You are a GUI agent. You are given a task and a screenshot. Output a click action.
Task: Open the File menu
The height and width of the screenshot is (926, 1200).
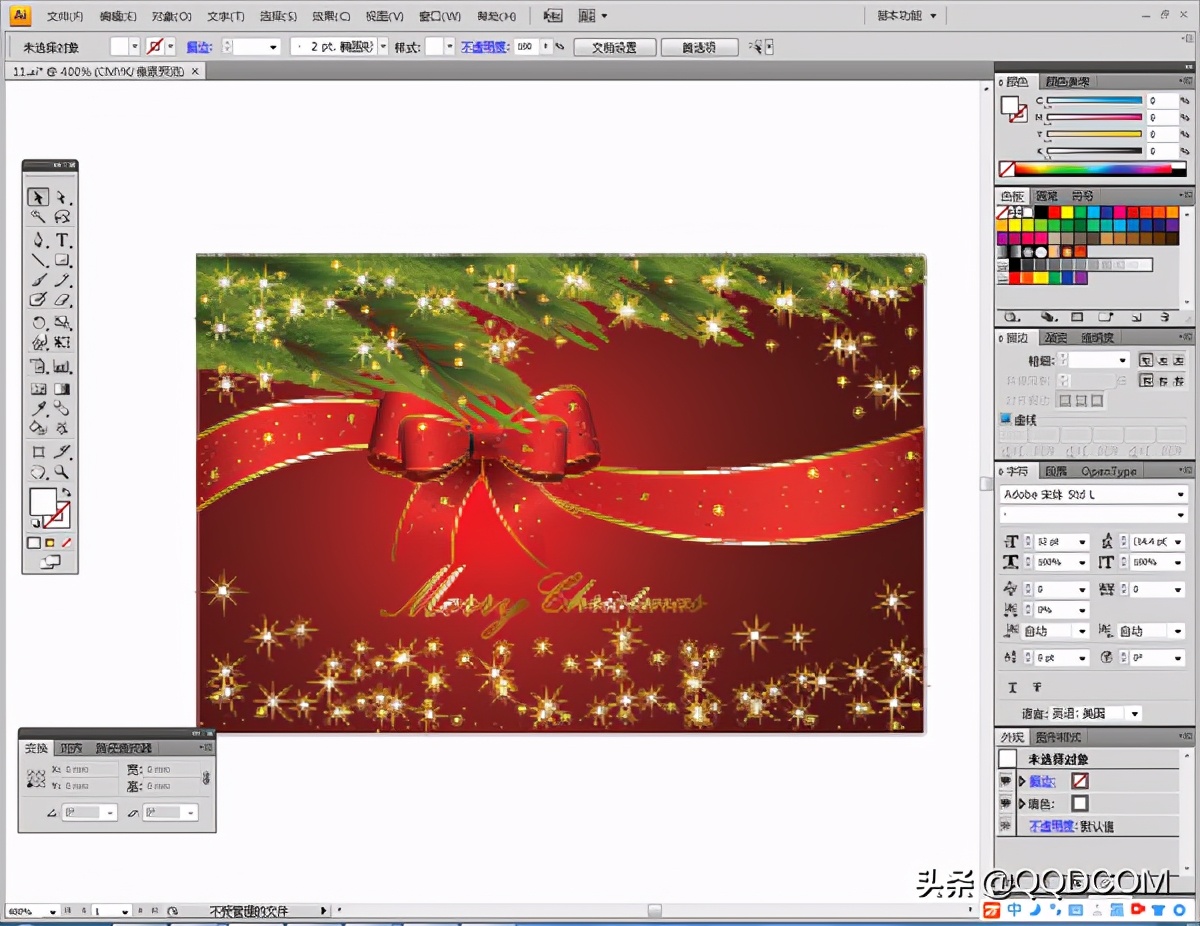[x=65, y=16]
